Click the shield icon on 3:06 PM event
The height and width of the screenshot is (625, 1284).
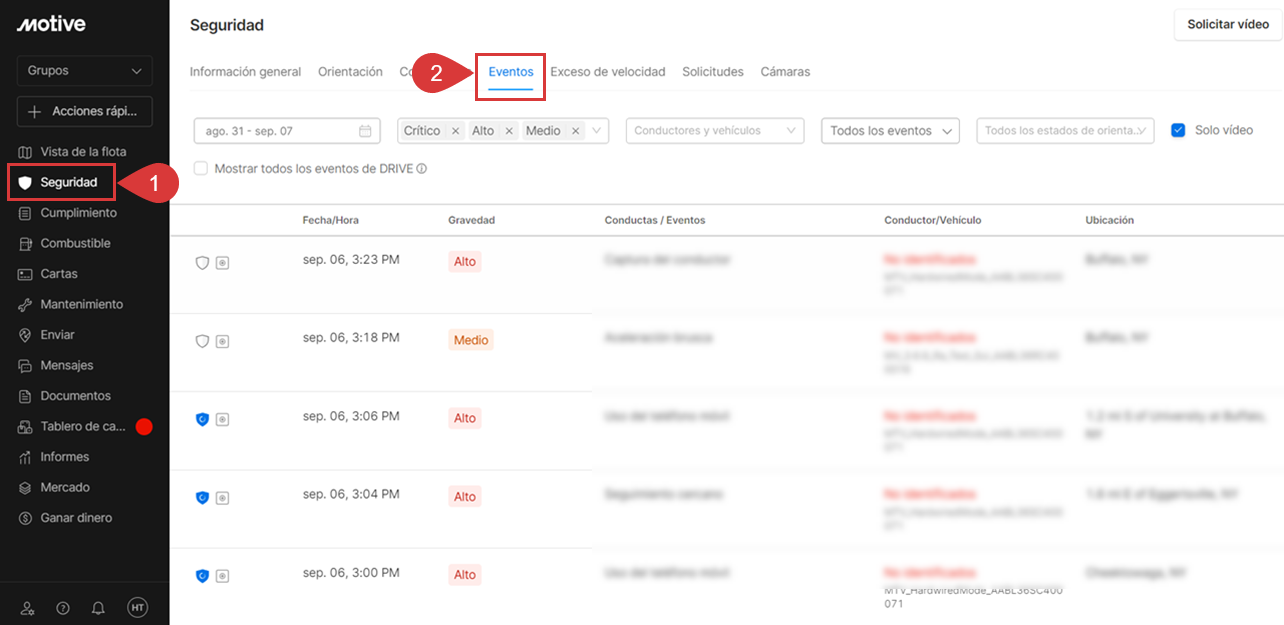[202, 419]
